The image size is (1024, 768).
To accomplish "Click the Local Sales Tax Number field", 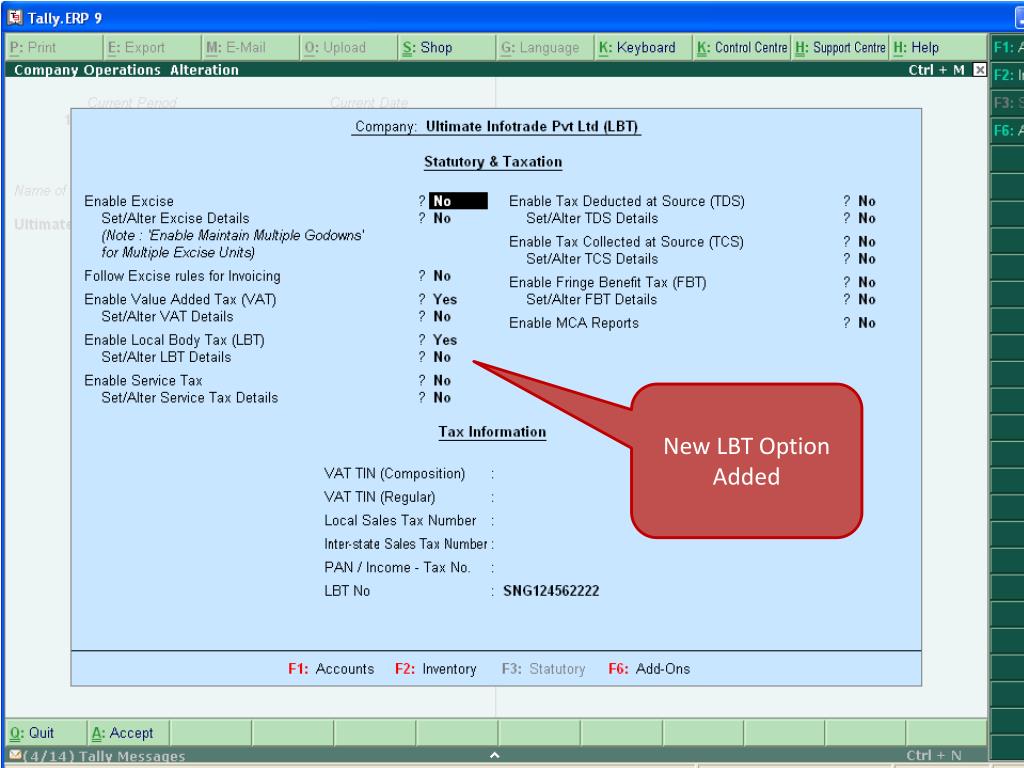I will [x=400, y=520].
